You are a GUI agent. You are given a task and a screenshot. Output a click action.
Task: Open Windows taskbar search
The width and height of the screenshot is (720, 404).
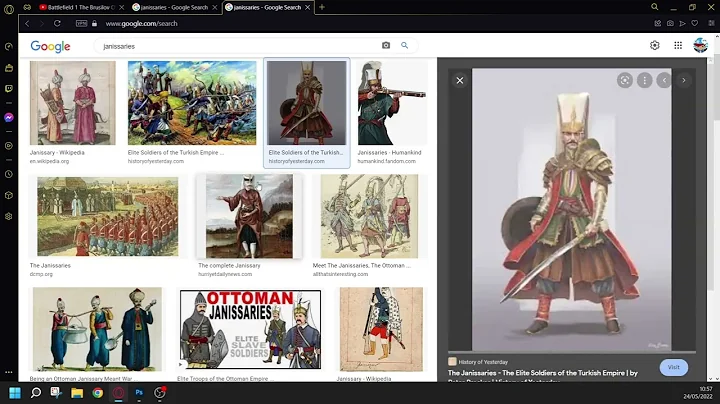35,393
